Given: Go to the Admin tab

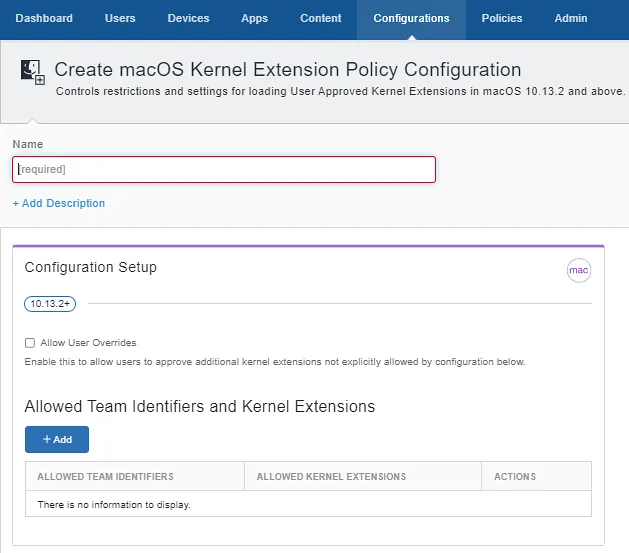Looking at the screenshot, I should coord(570,18).
